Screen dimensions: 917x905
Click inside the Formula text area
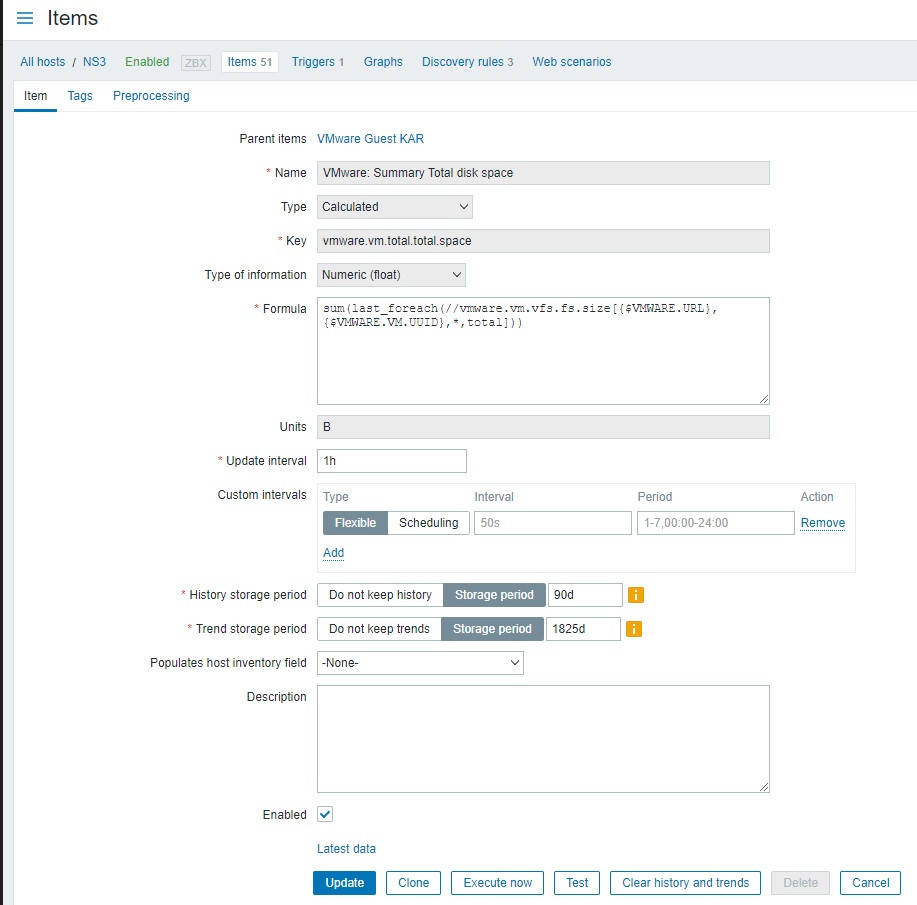point(543,351)
